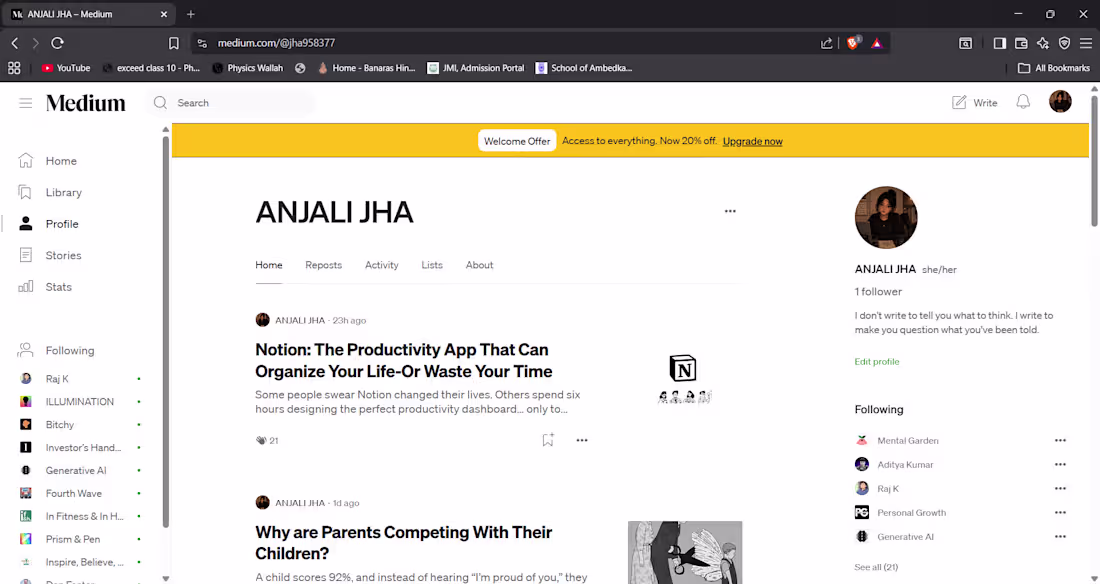Open options for Personal Growth
This screenshot has height=584, width=1100.
[x=1060, y=512]
